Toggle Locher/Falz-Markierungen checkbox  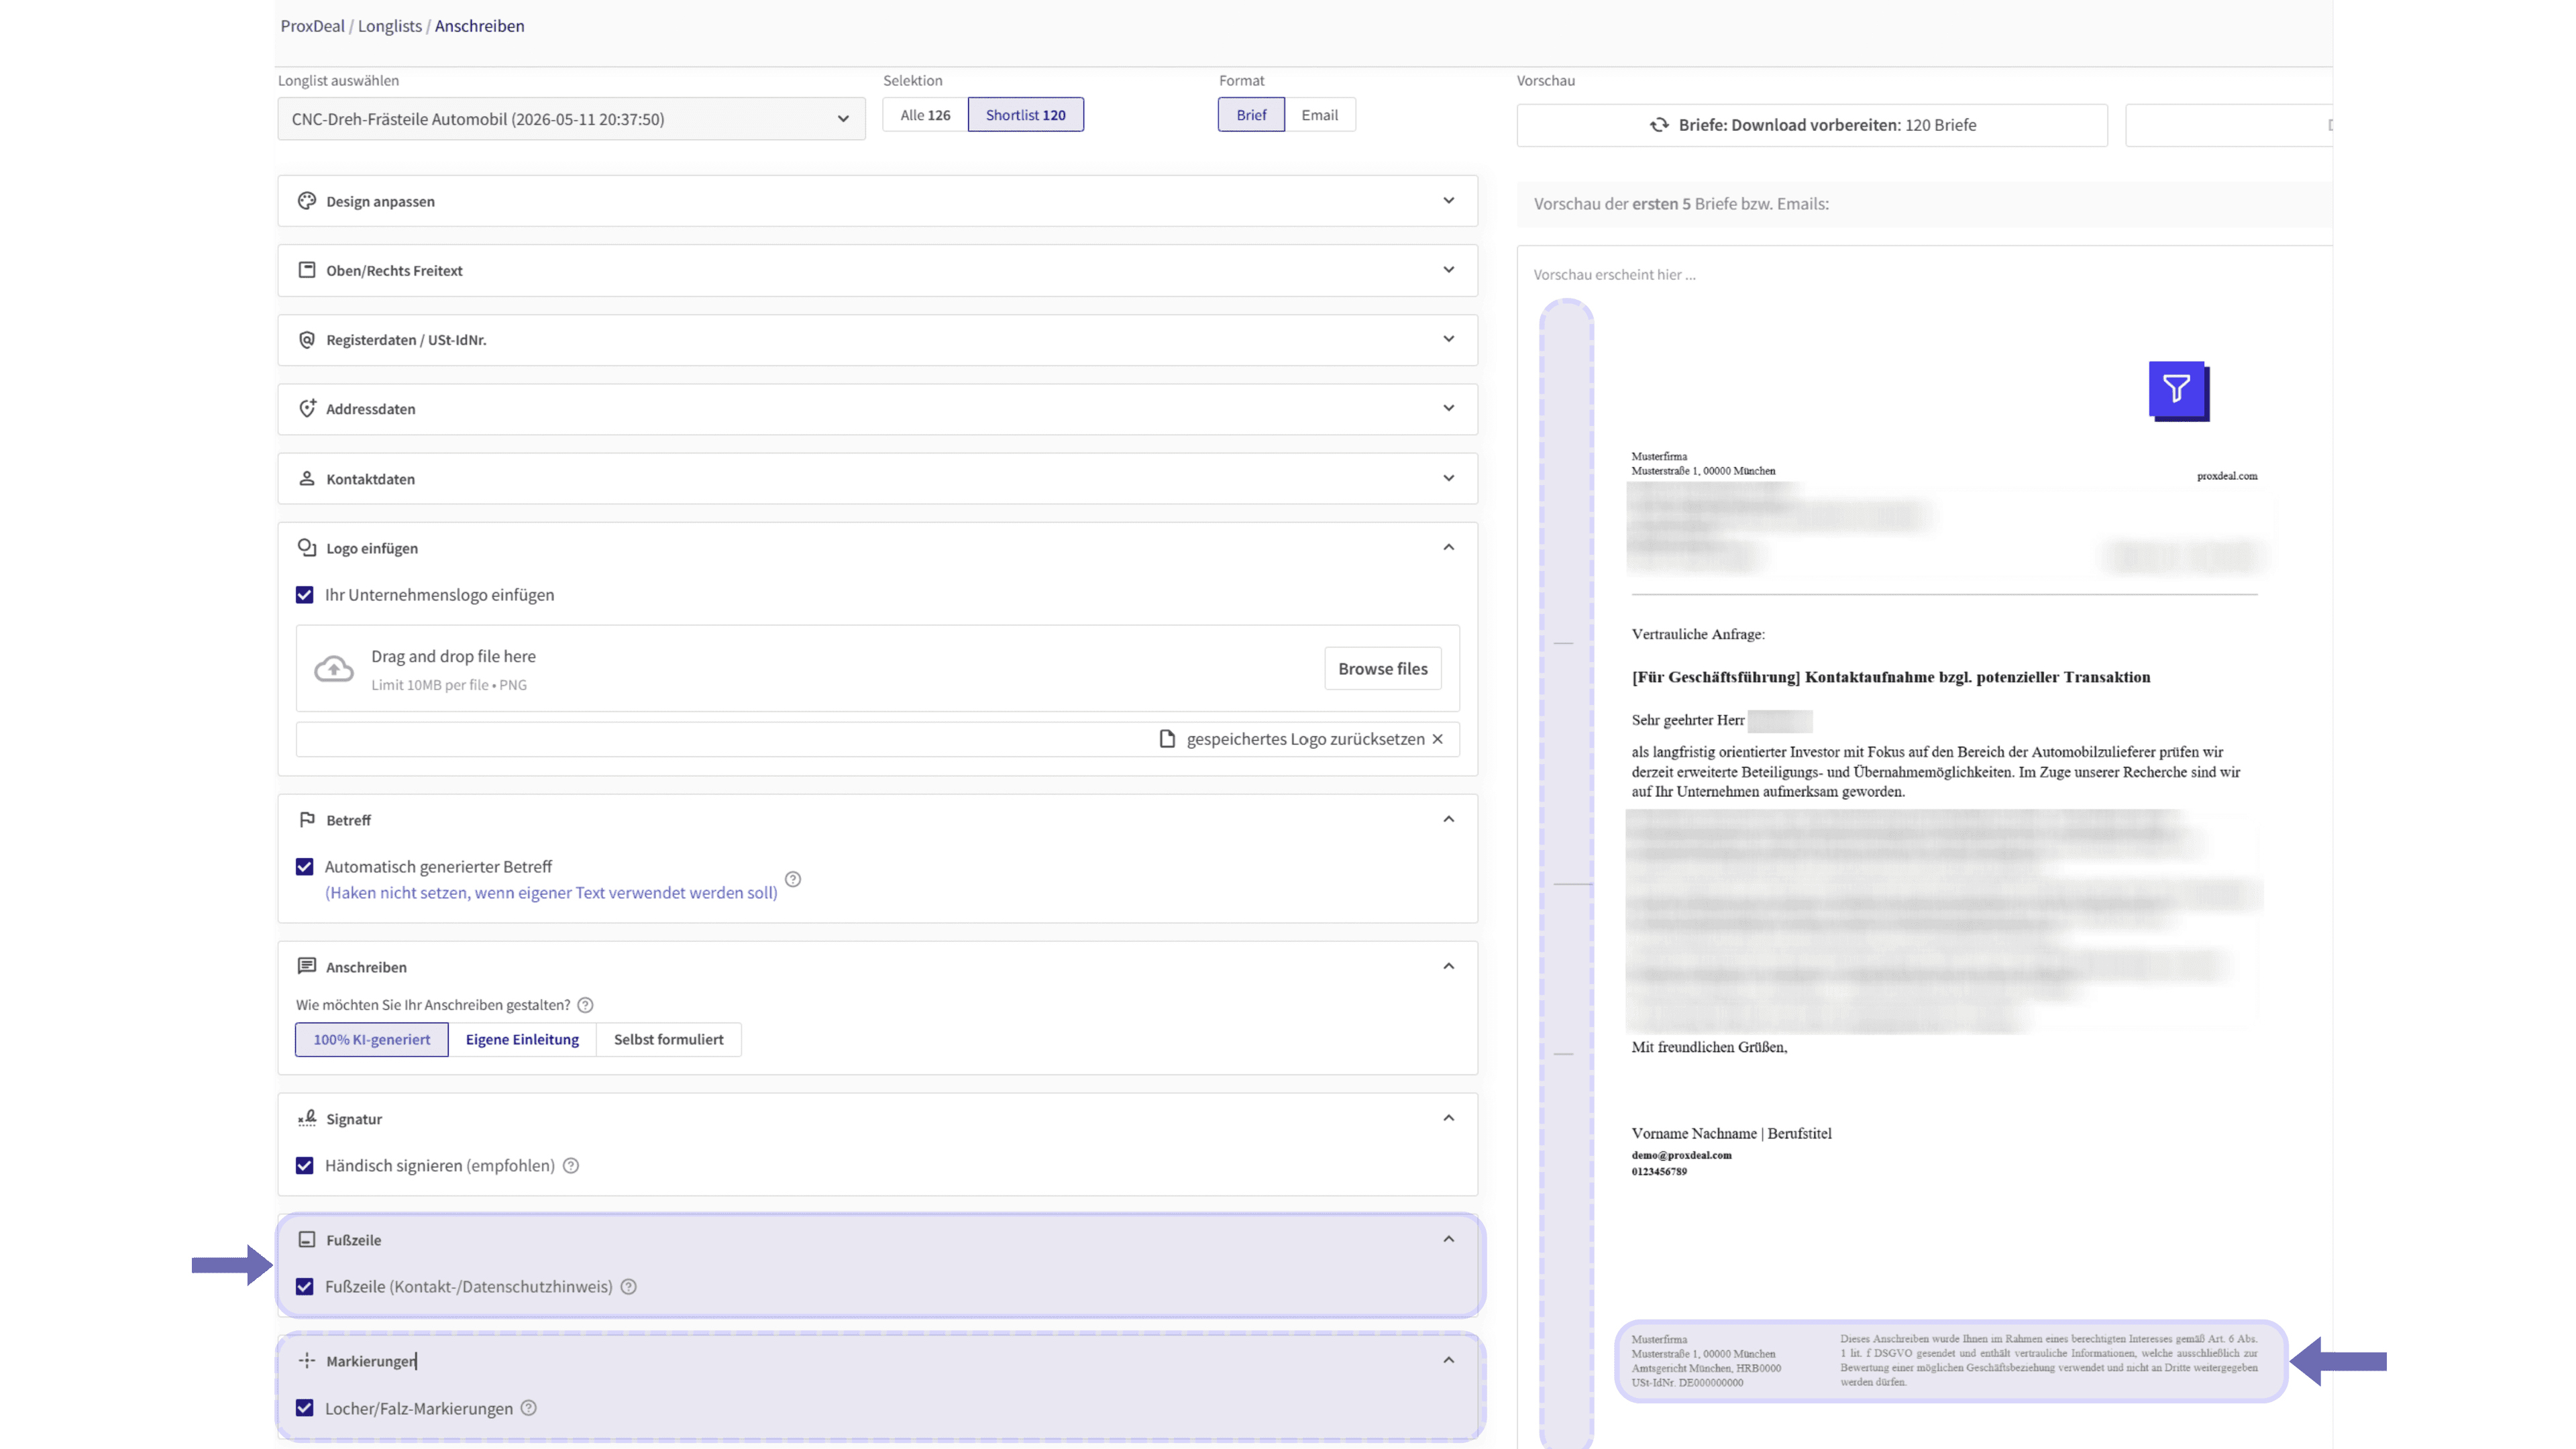point(305,1408)
